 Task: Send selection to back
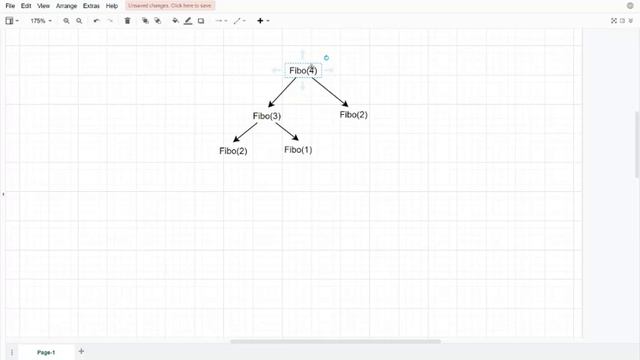click(158, 21)
